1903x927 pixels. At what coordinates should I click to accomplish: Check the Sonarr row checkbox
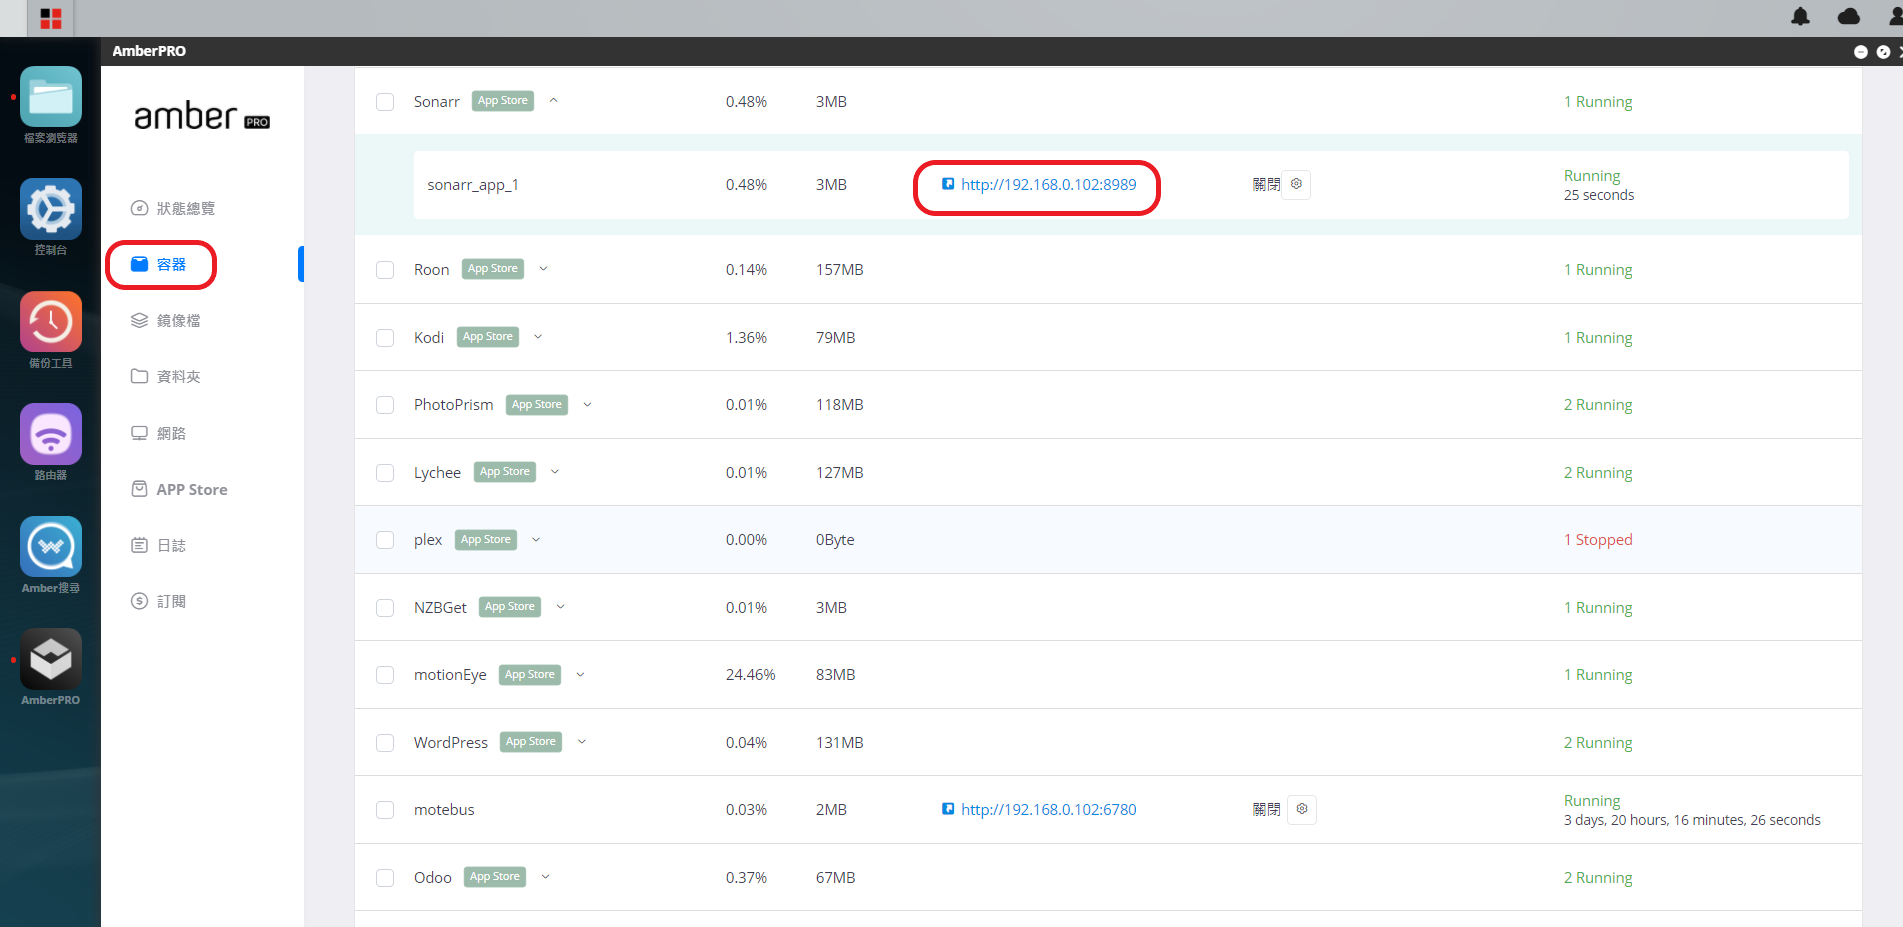click(x=385, y=102)
